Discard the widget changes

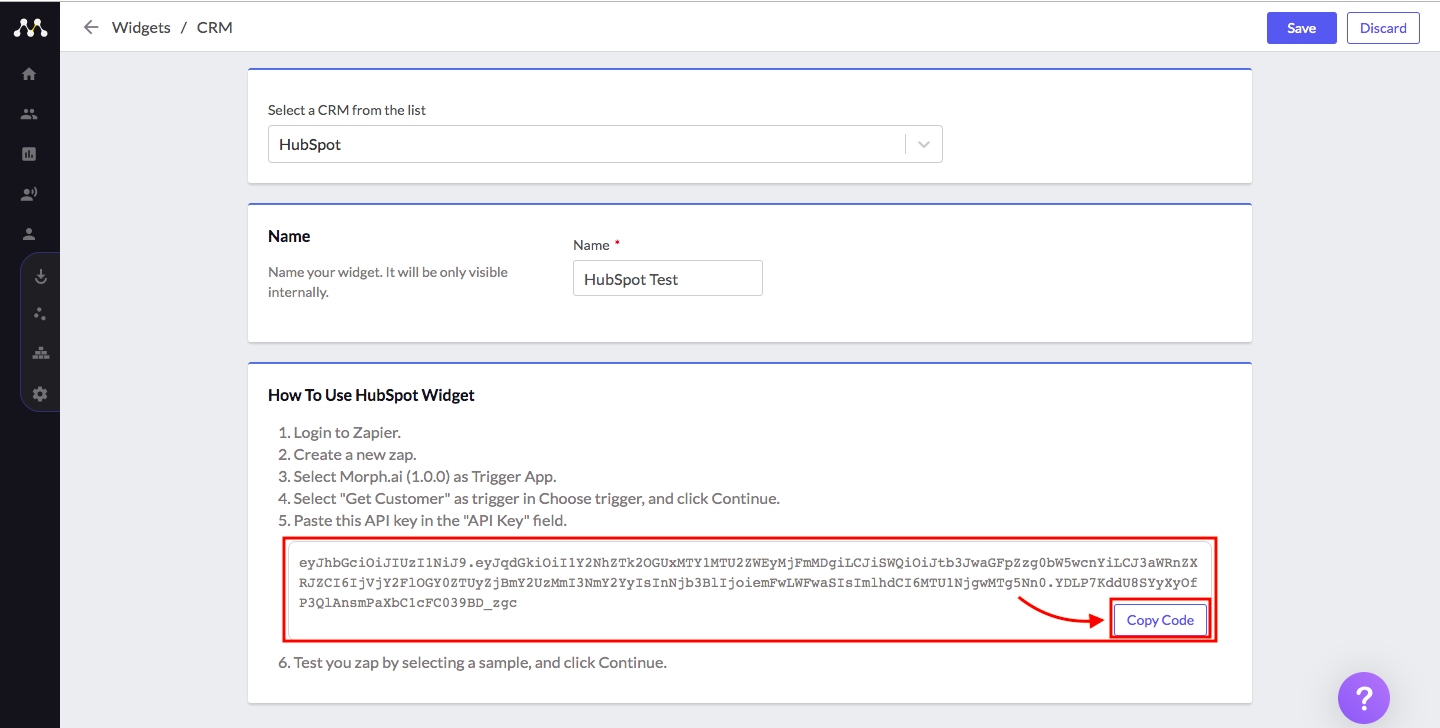1383,28
